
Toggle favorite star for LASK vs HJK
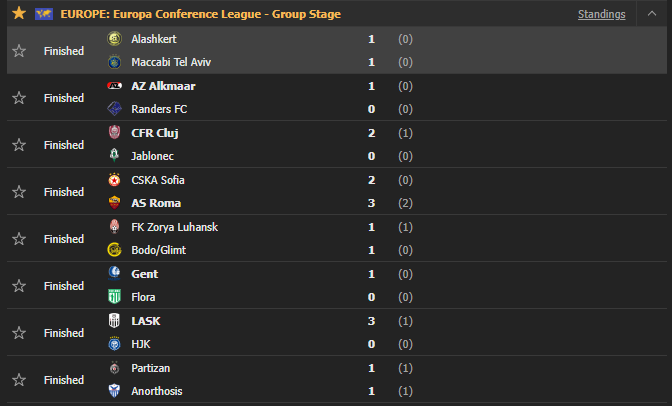(x=18, y=333)
